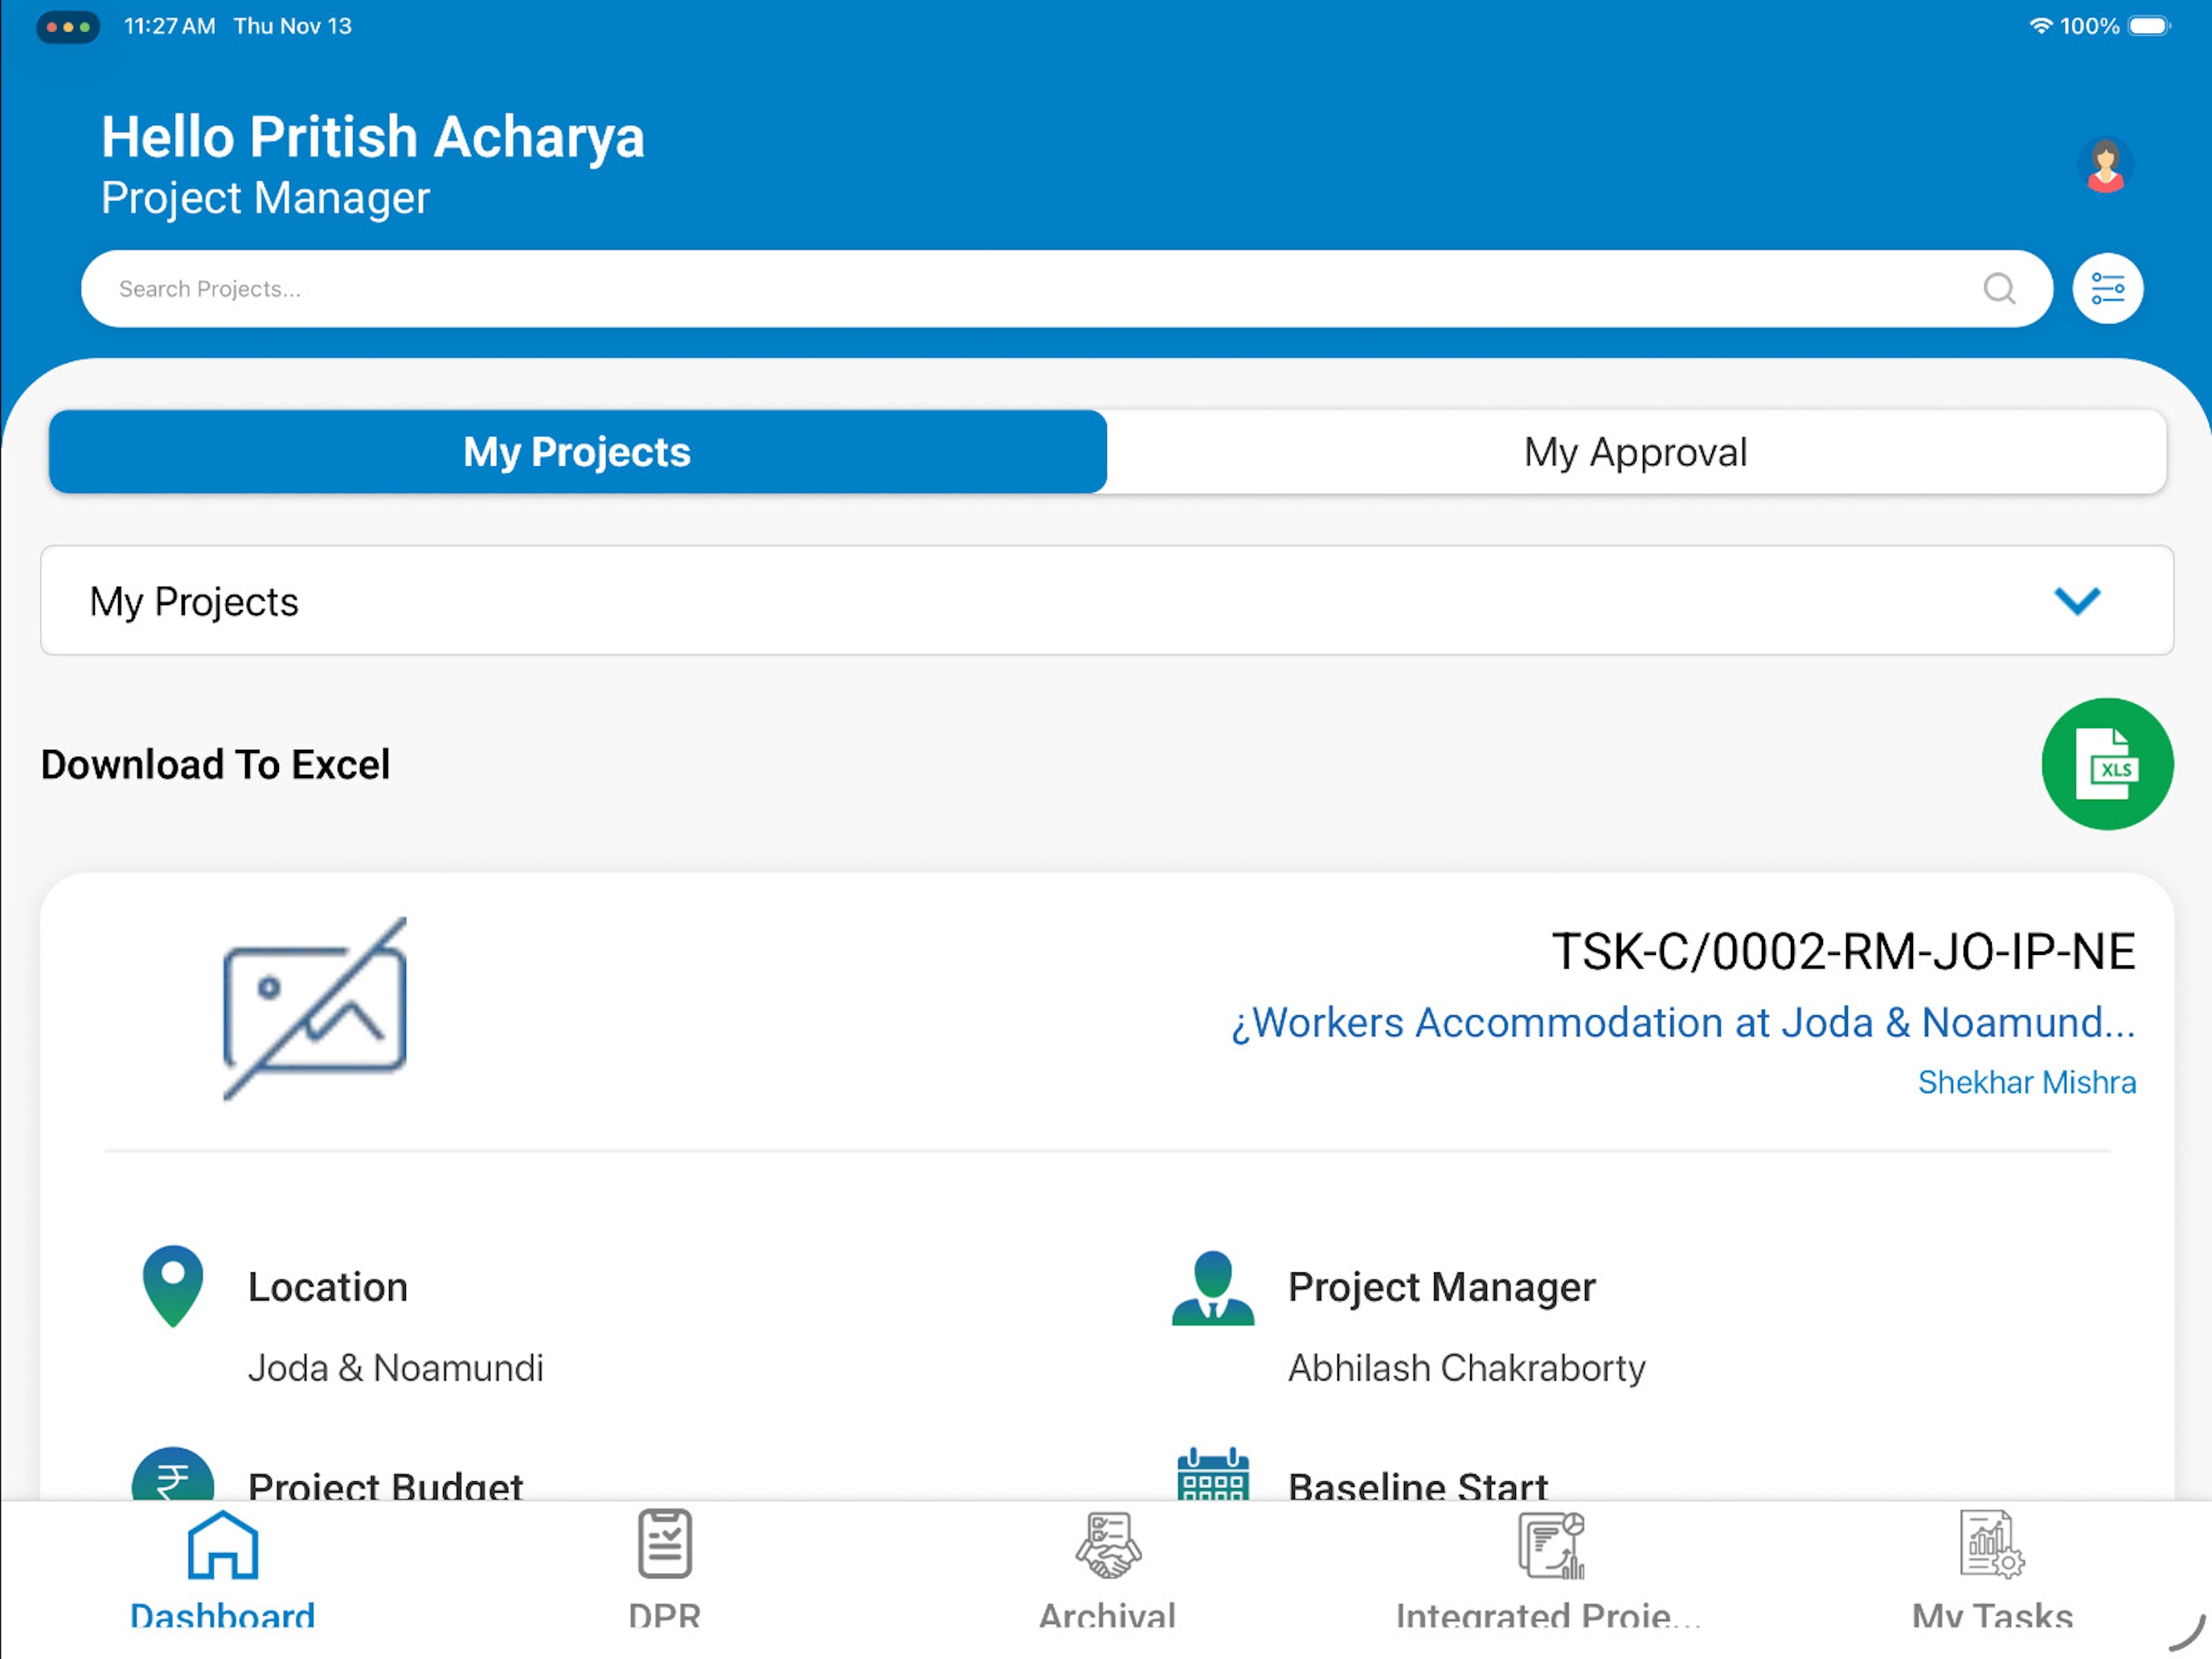Tap the Dashboard home icon

click(223, 1545)
